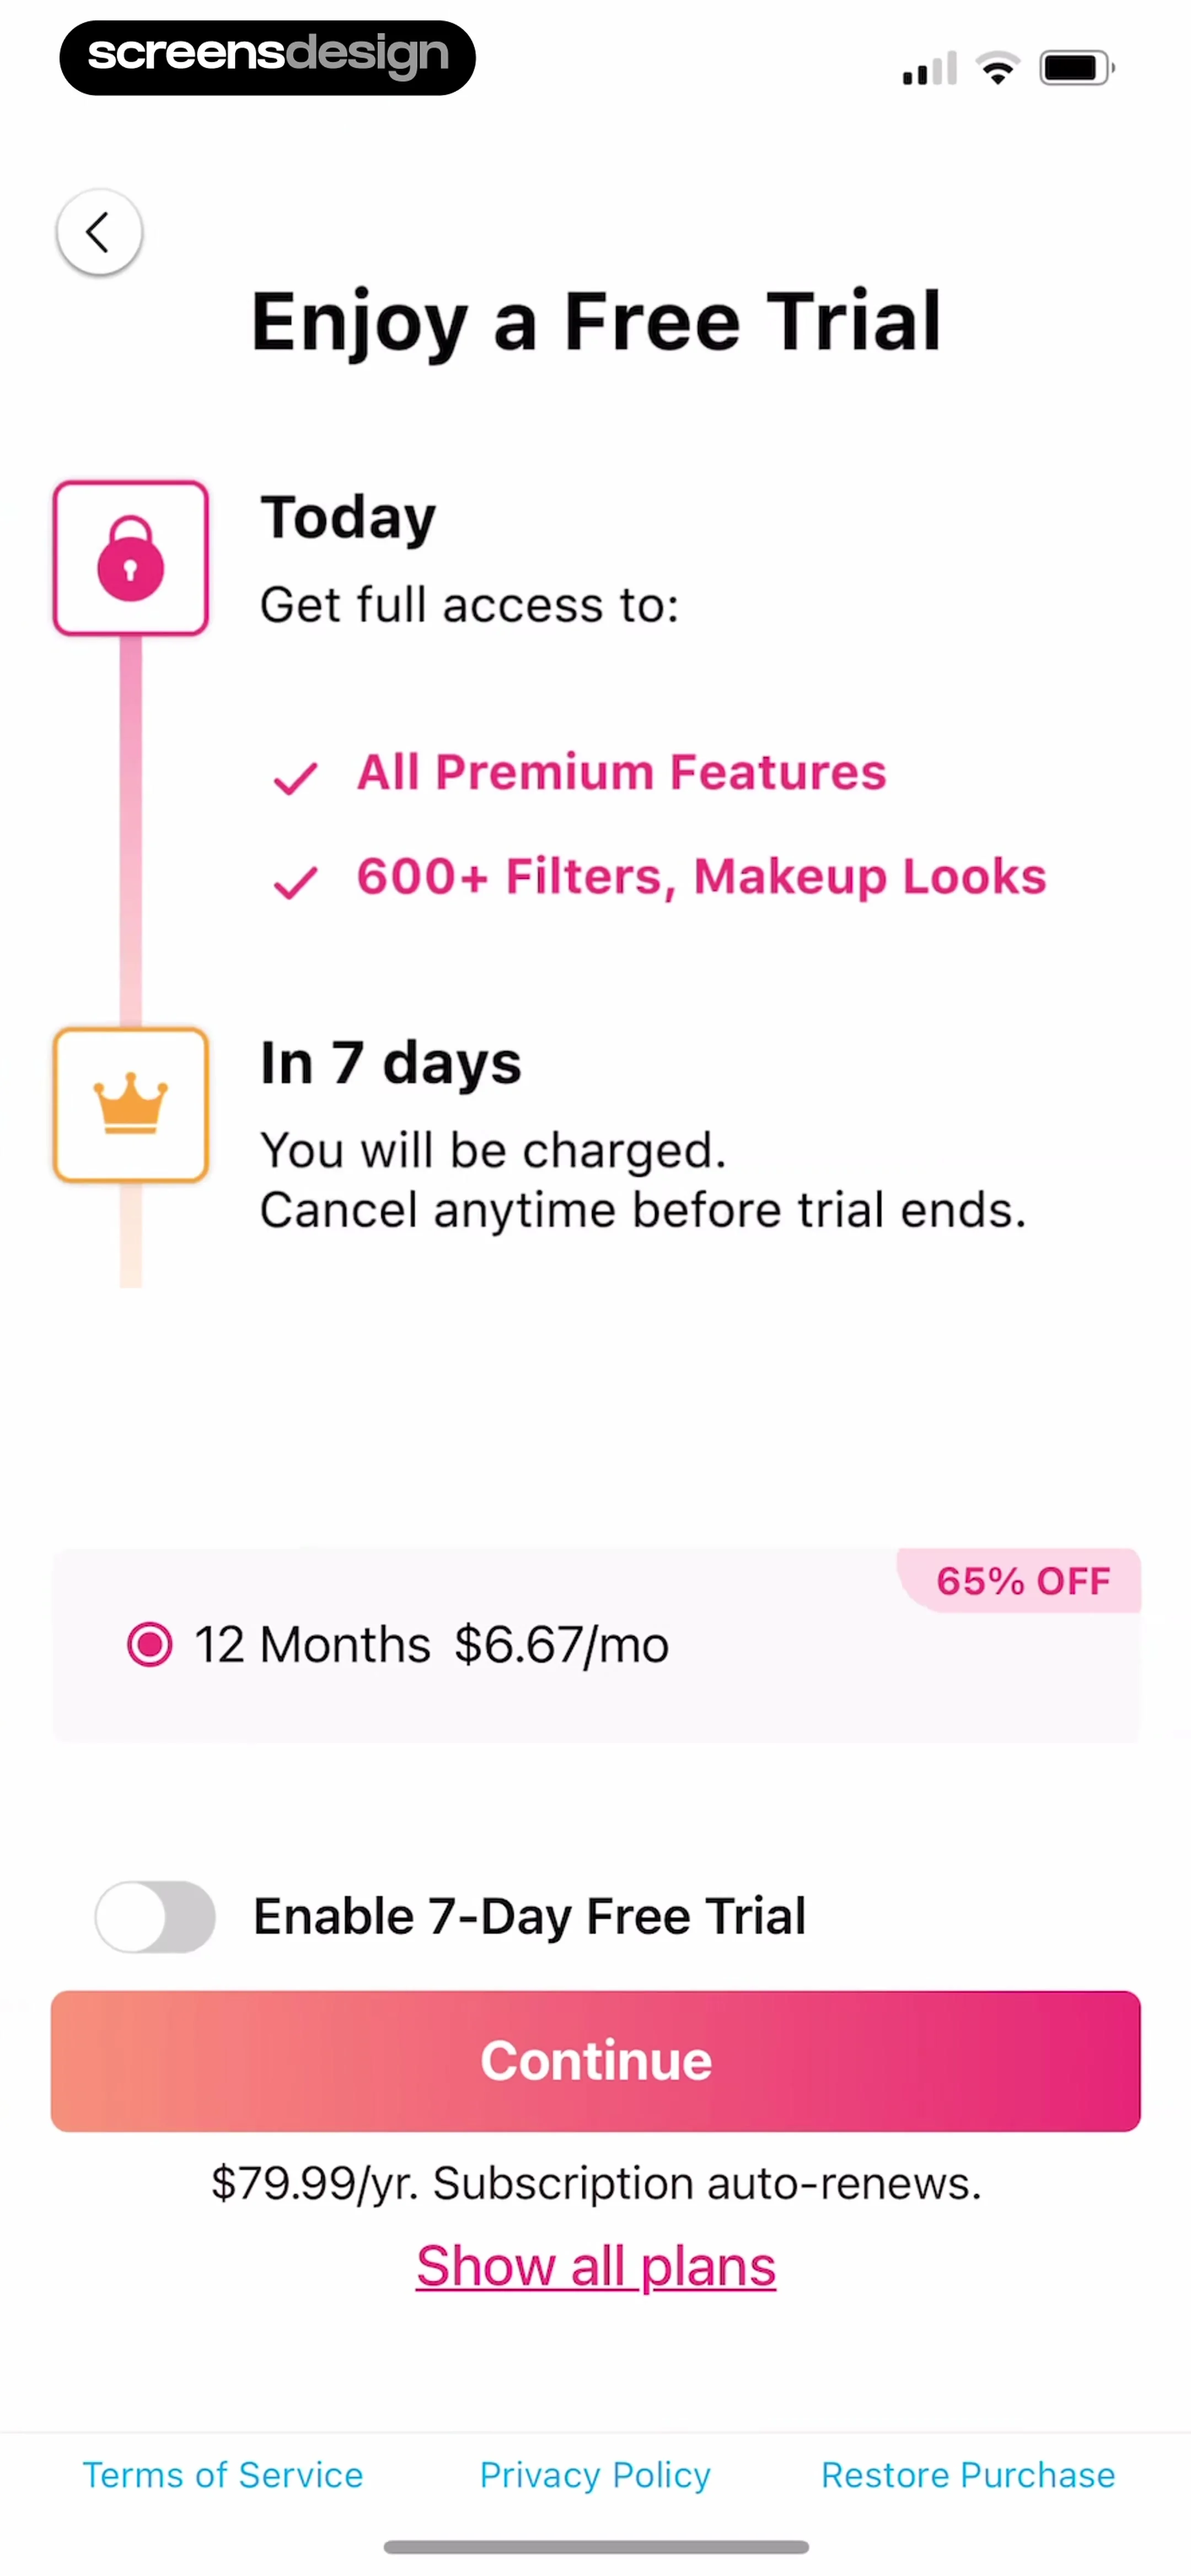This screenshot has width=1191, height=2576.
Task: Open Terms of Service
Action: click(x=223, y=2475)
